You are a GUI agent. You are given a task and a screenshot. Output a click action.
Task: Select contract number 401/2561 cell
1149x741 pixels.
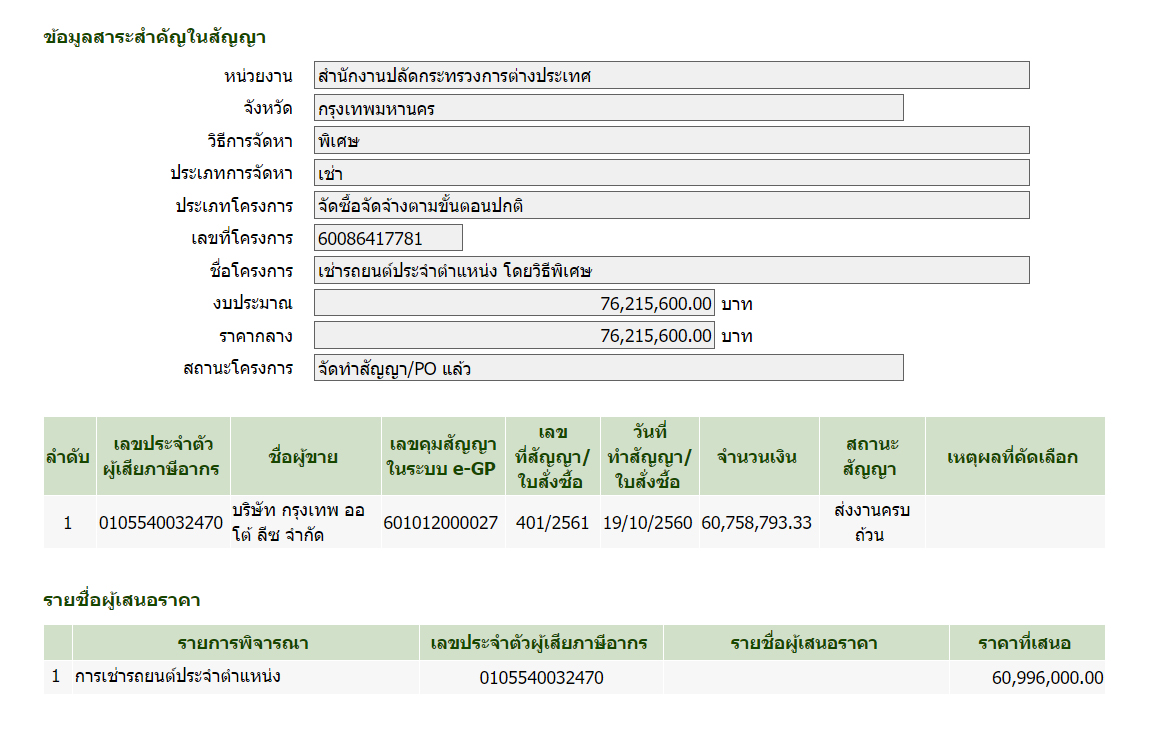tap(552, 522)
